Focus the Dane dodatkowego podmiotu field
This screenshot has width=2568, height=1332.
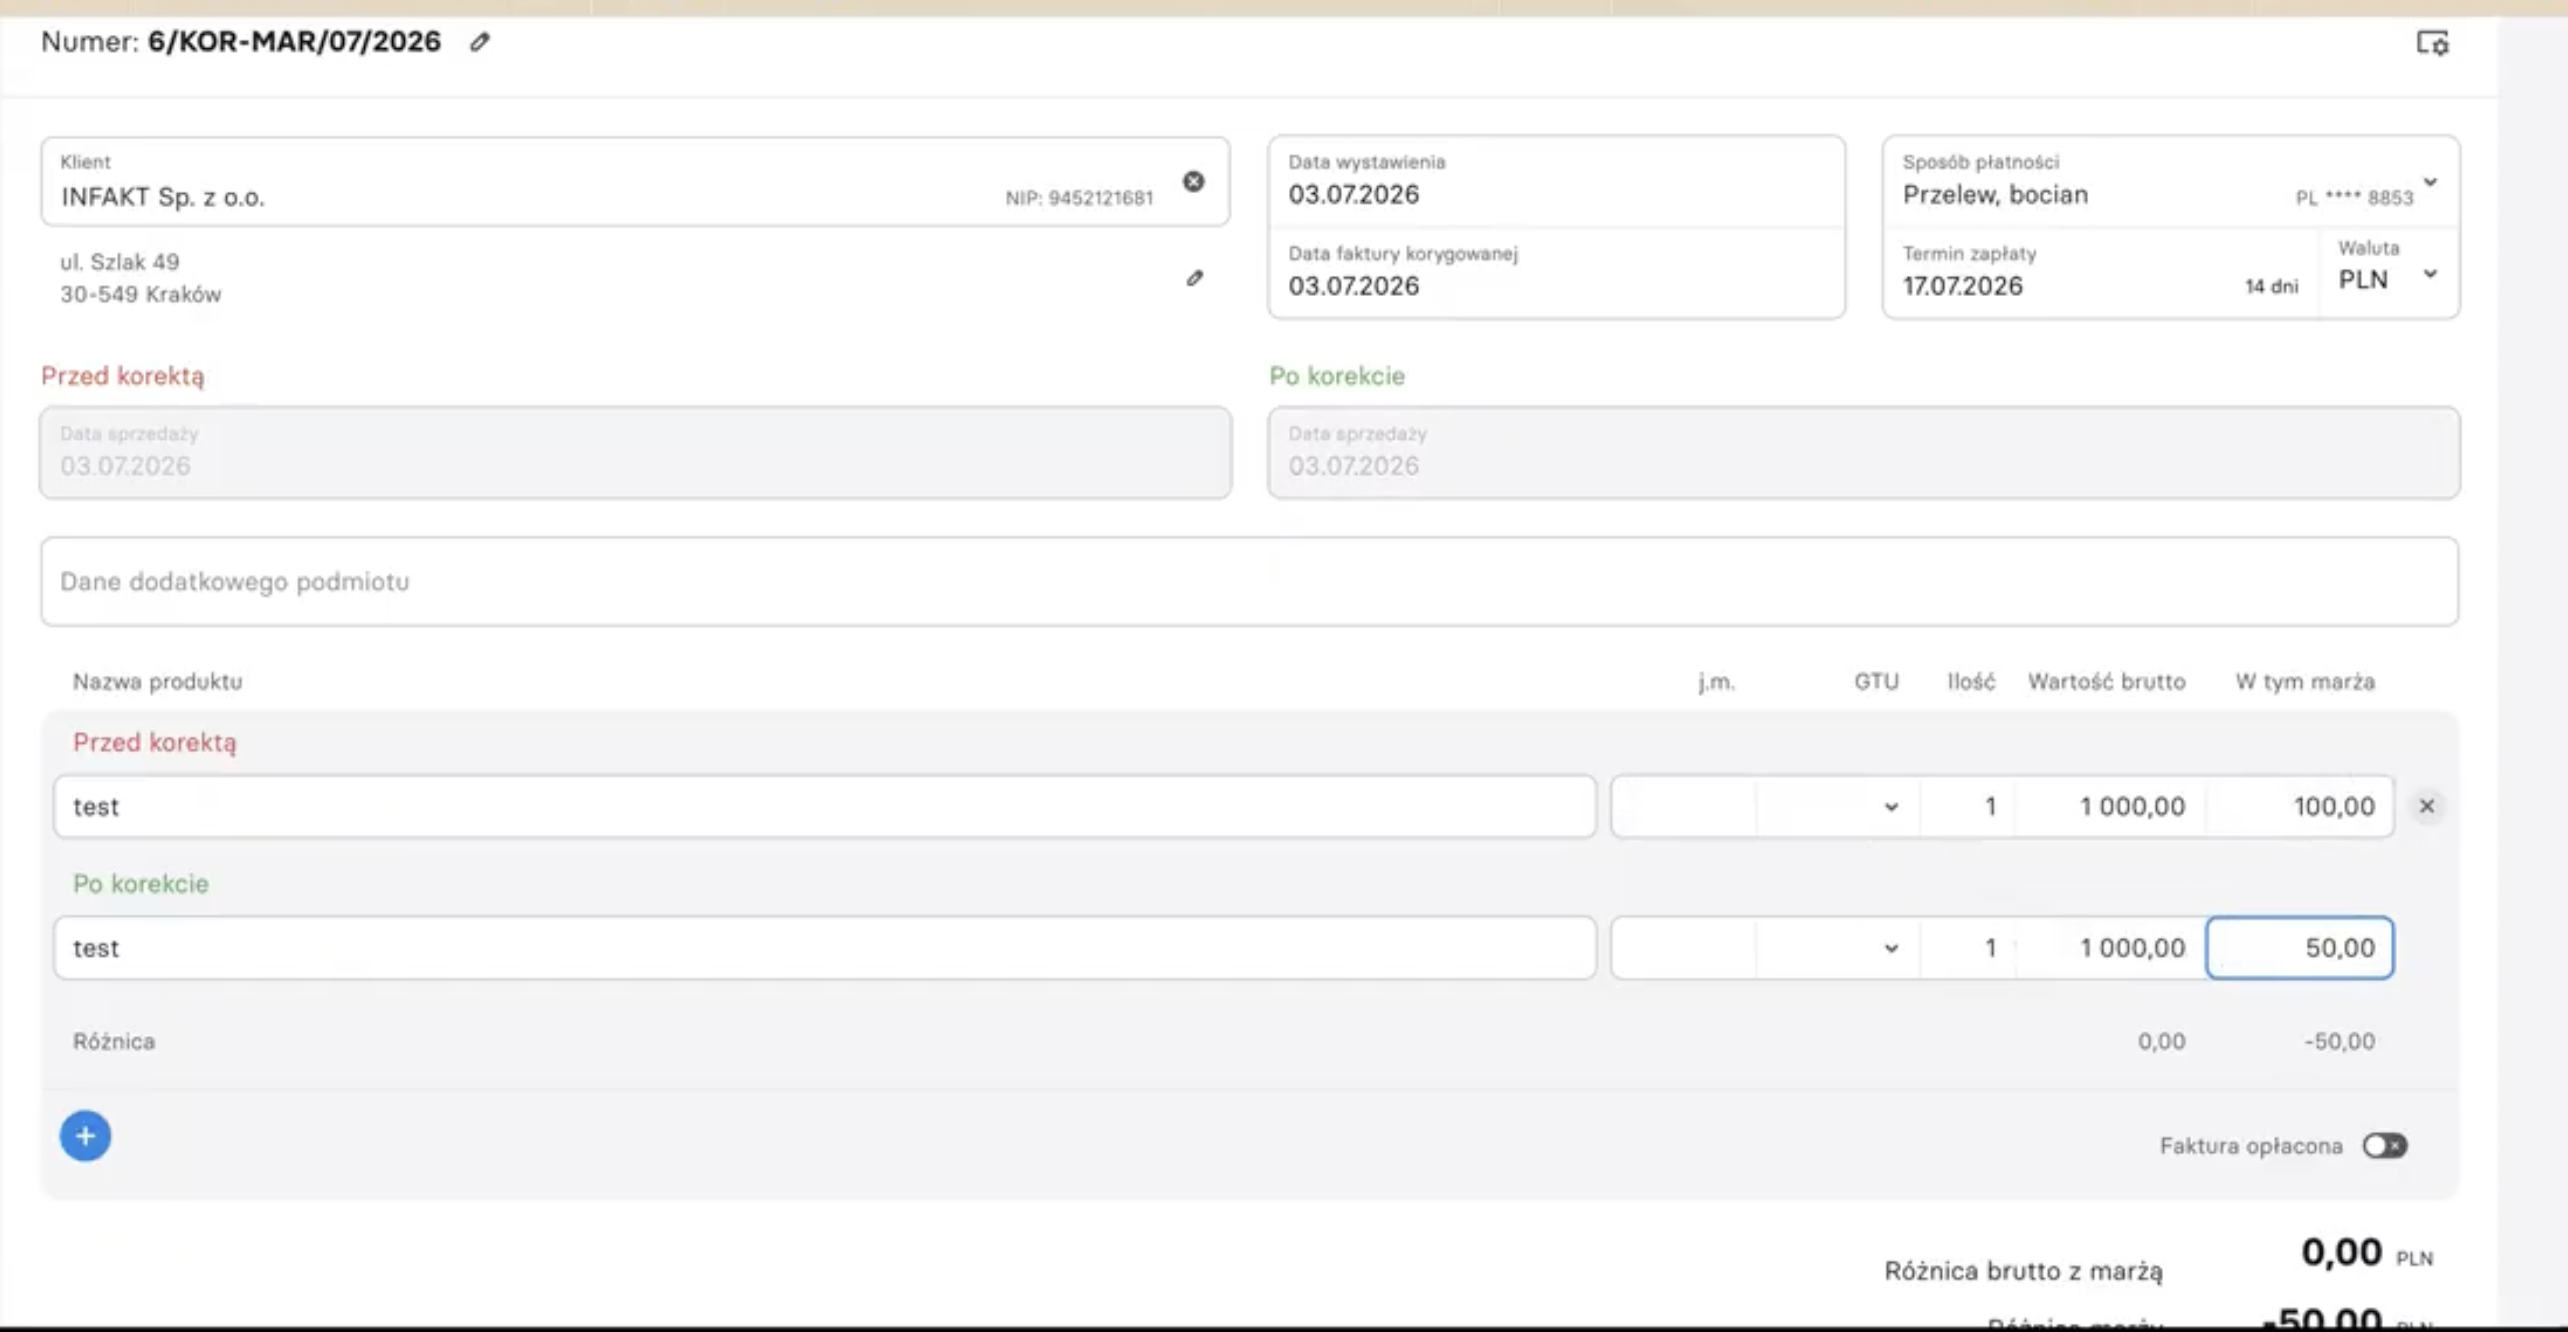tap(1250, 582)
